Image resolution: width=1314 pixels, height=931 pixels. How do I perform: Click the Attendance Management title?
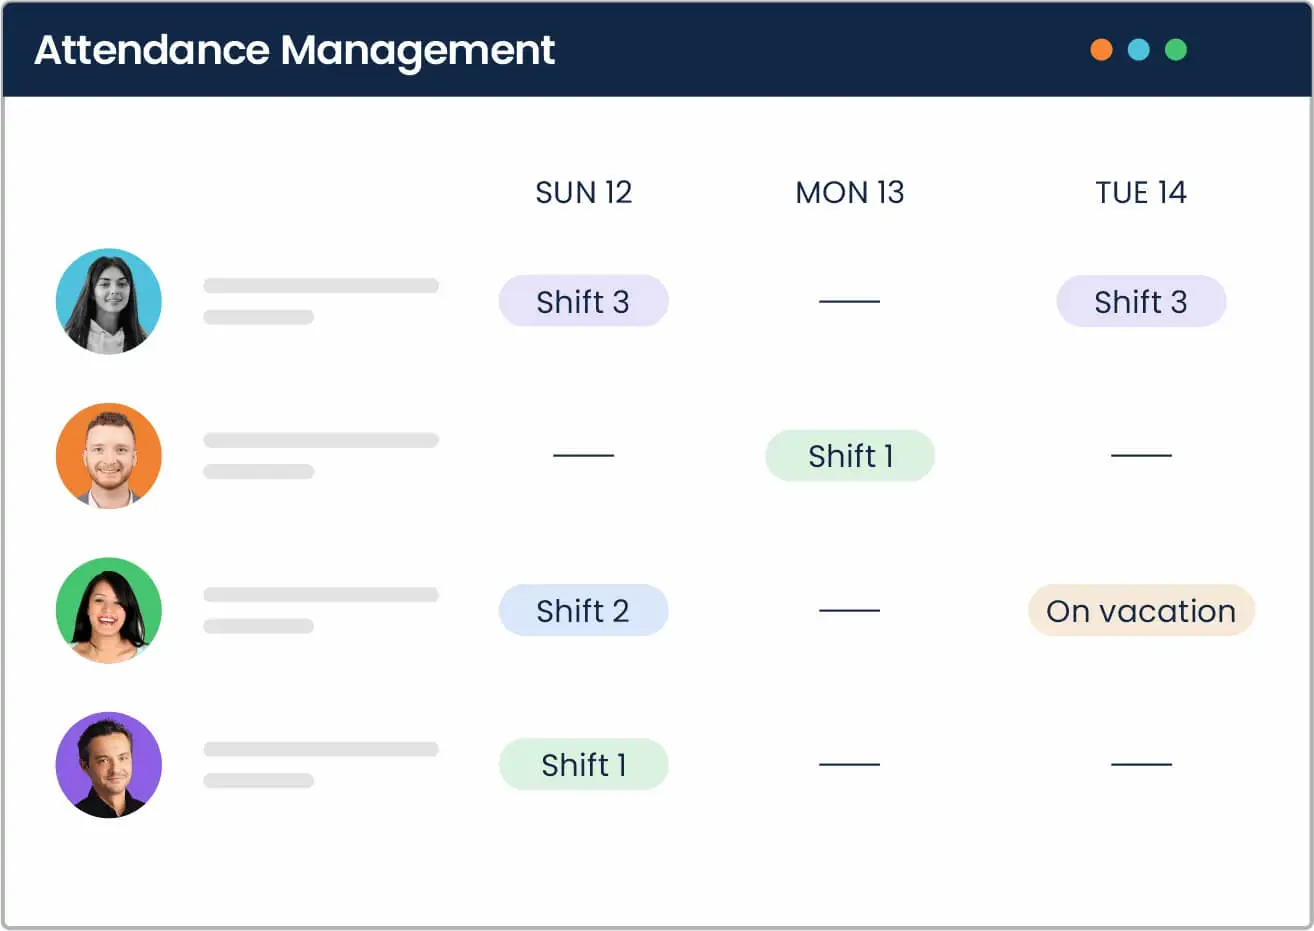[294, 50]
